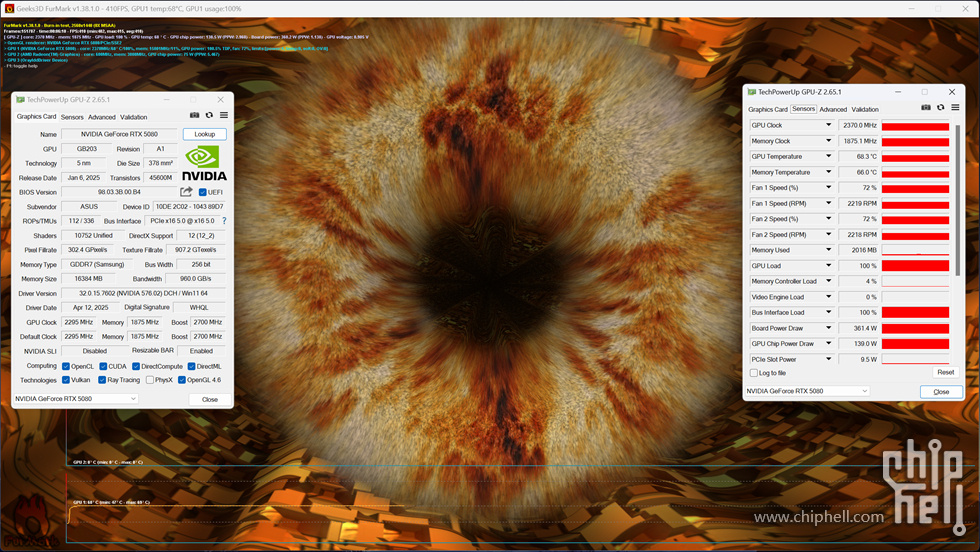The height and width of the screenshot is (552, 980).
Task: Switch to Advanced tab in Sensors window
Action: click(x=833, y=109)
